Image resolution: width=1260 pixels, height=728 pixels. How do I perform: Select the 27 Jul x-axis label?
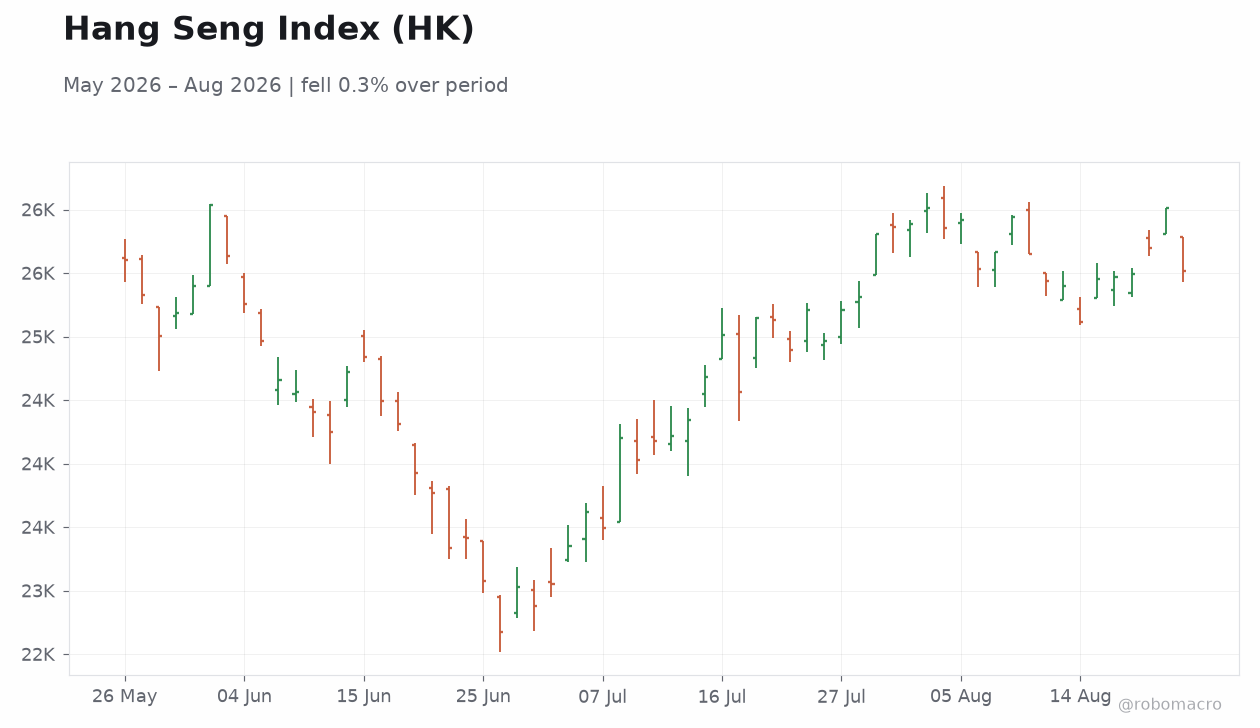click(841, 697)
